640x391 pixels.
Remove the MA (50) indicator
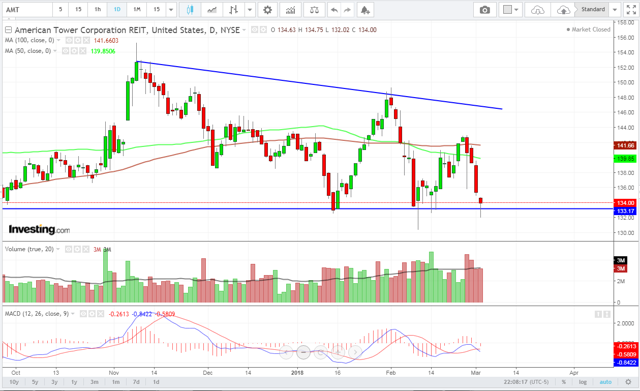point(83,51)
